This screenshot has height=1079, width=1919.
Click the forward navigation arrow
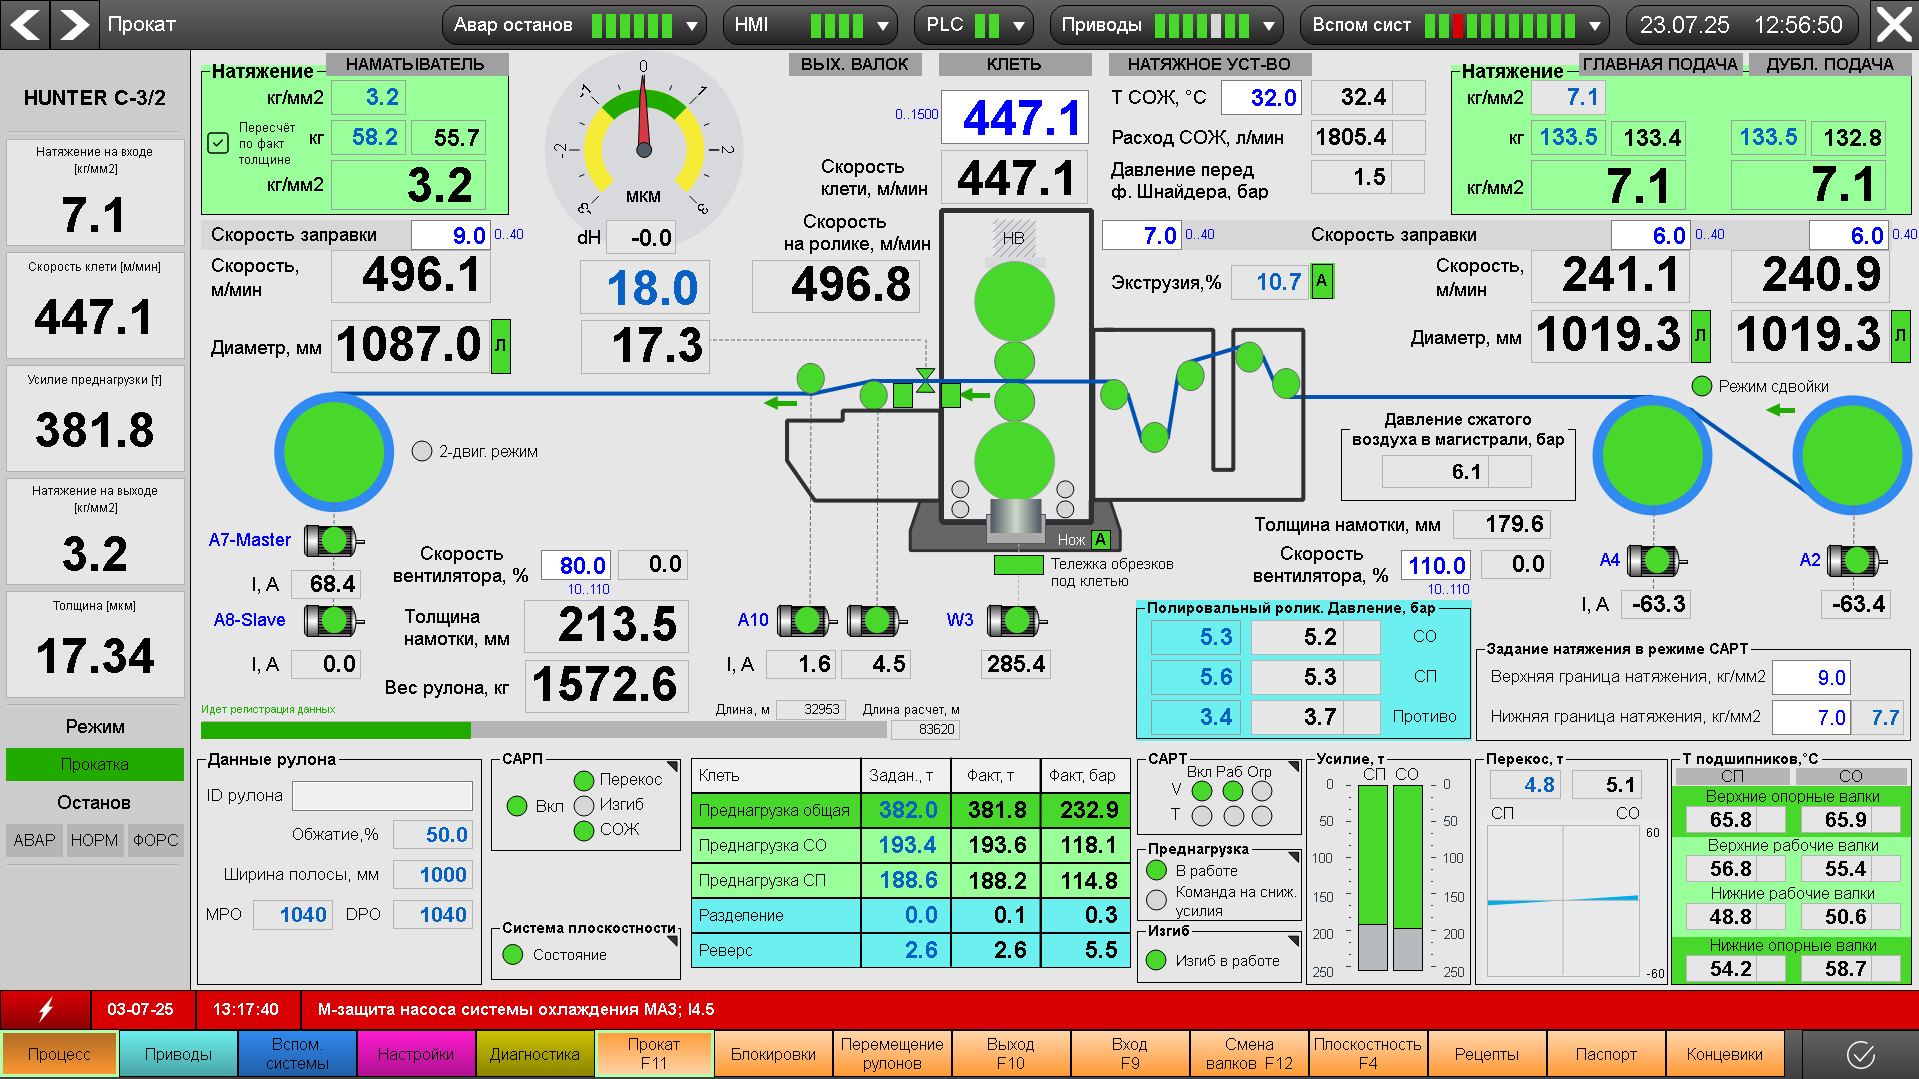[74, 24]
